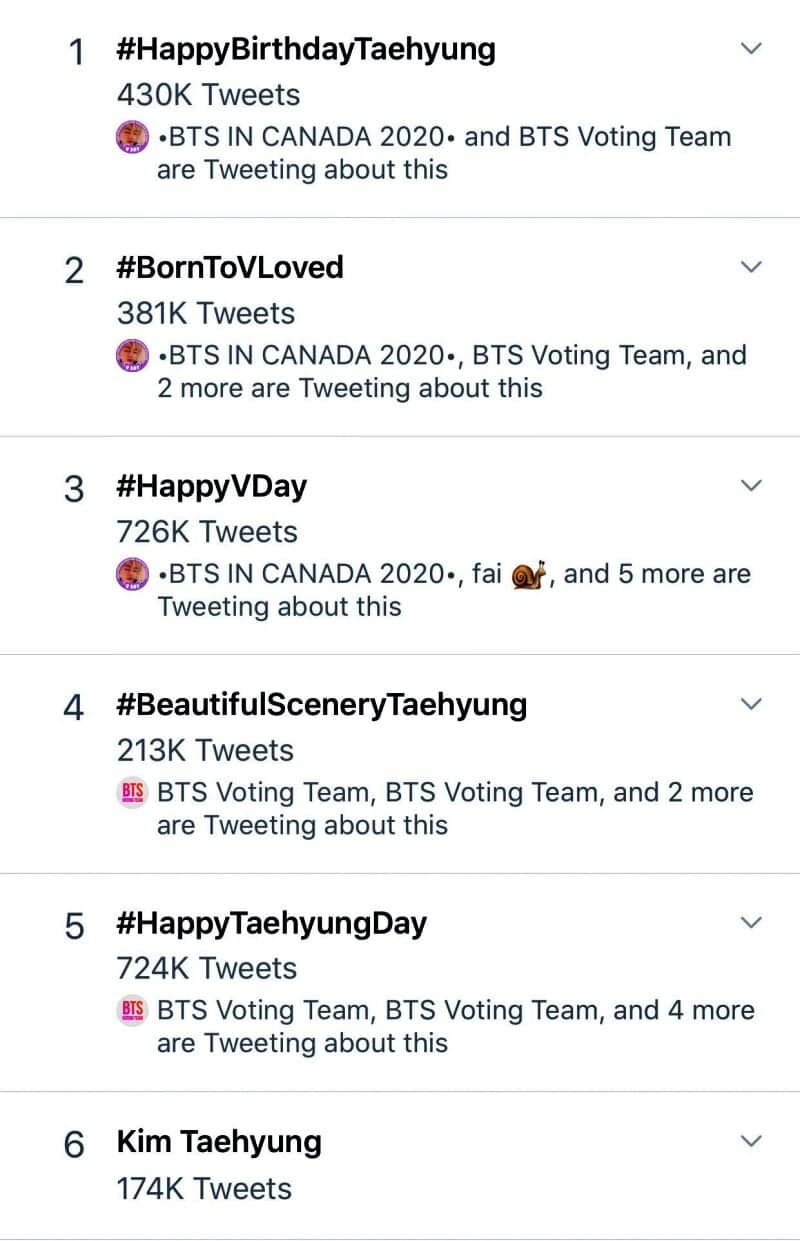
Task: Tap the #HappyVDay hashtag
Action: point(212,487)
